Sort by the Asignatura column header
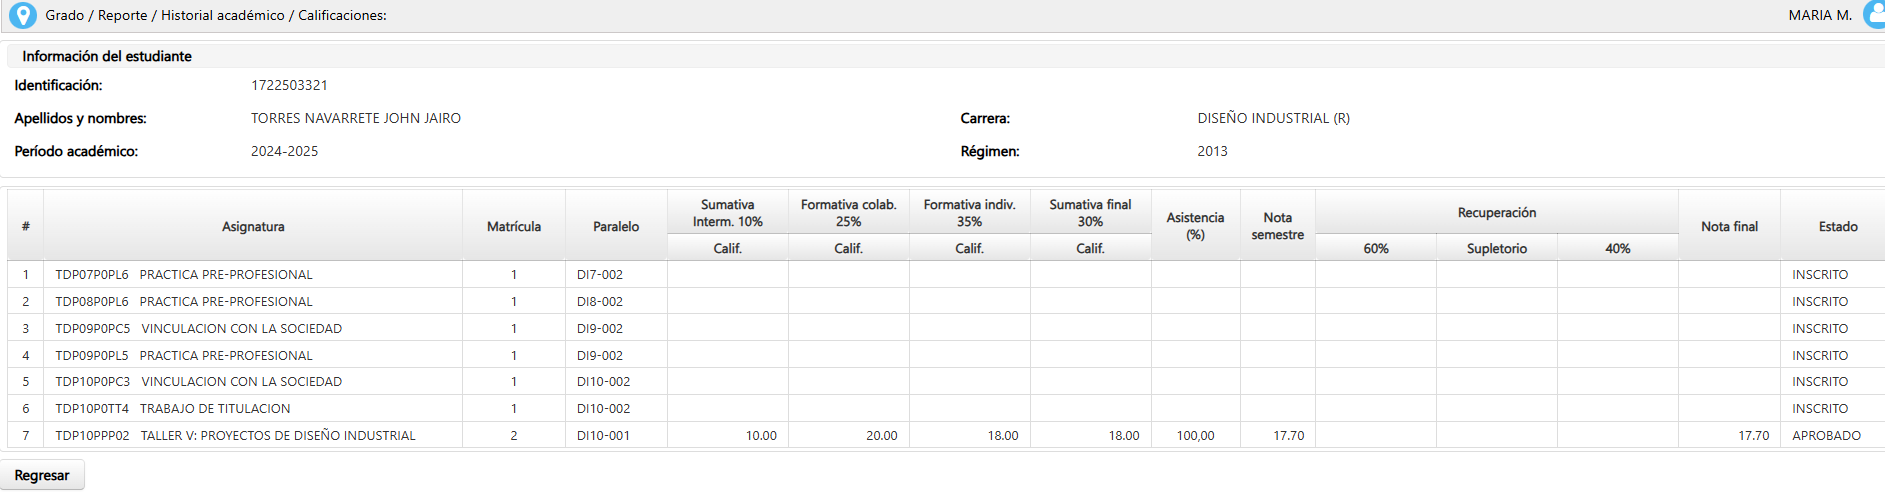Image resolution: width=1885 pixels, height=492 pixels. pos(253,226)
